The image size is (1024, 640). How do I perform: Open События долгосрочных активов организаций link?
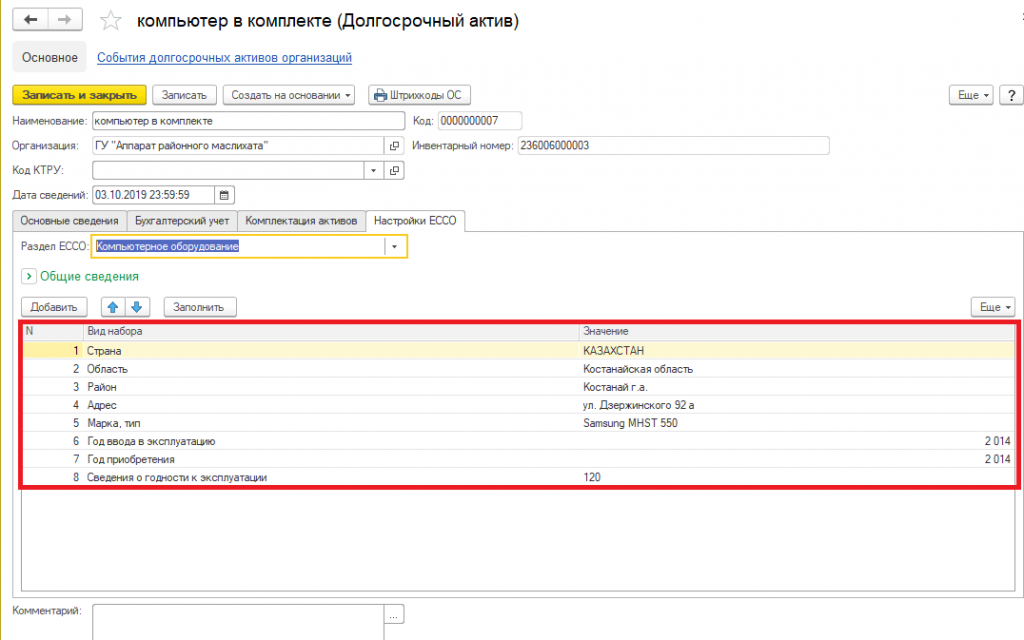click(224, 58)
